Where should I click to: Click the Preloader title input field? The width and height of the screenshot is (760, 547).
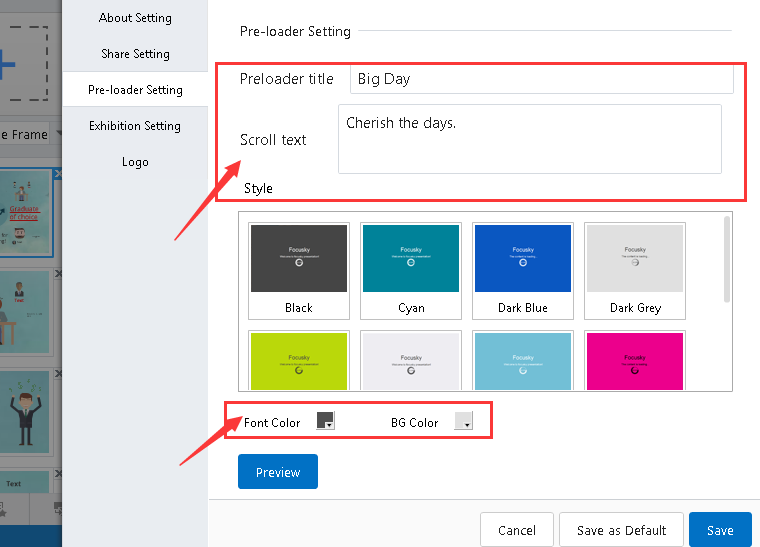[x=541, y=78]
